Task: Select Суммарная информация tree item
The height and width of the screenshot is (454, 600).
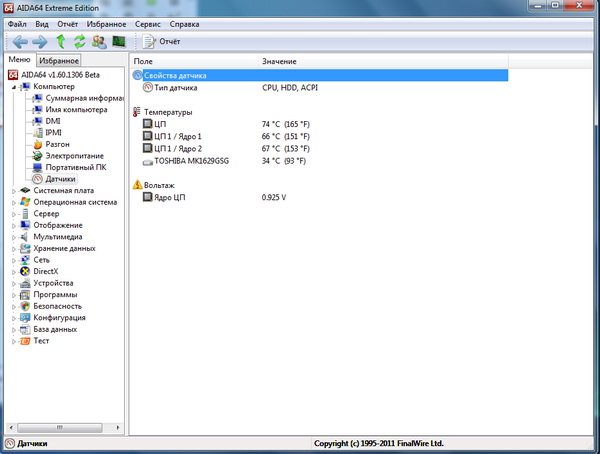Action: tap(84, 98)
